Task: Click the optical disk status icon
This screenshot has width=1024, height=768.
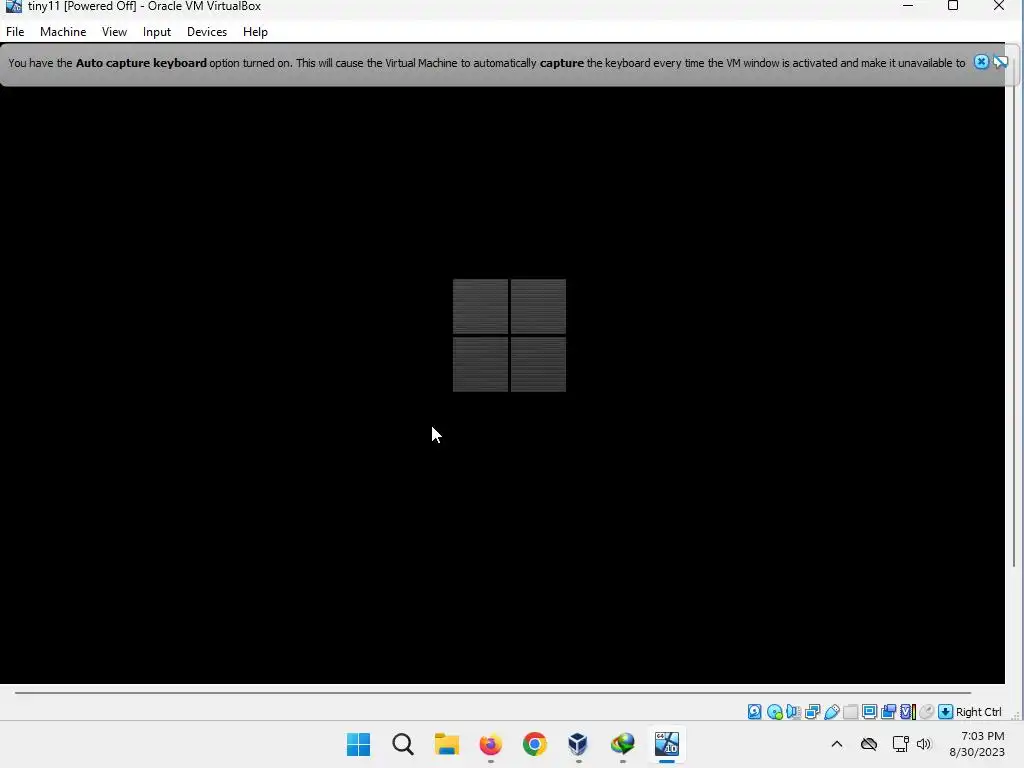Action: tap(775, 712)
